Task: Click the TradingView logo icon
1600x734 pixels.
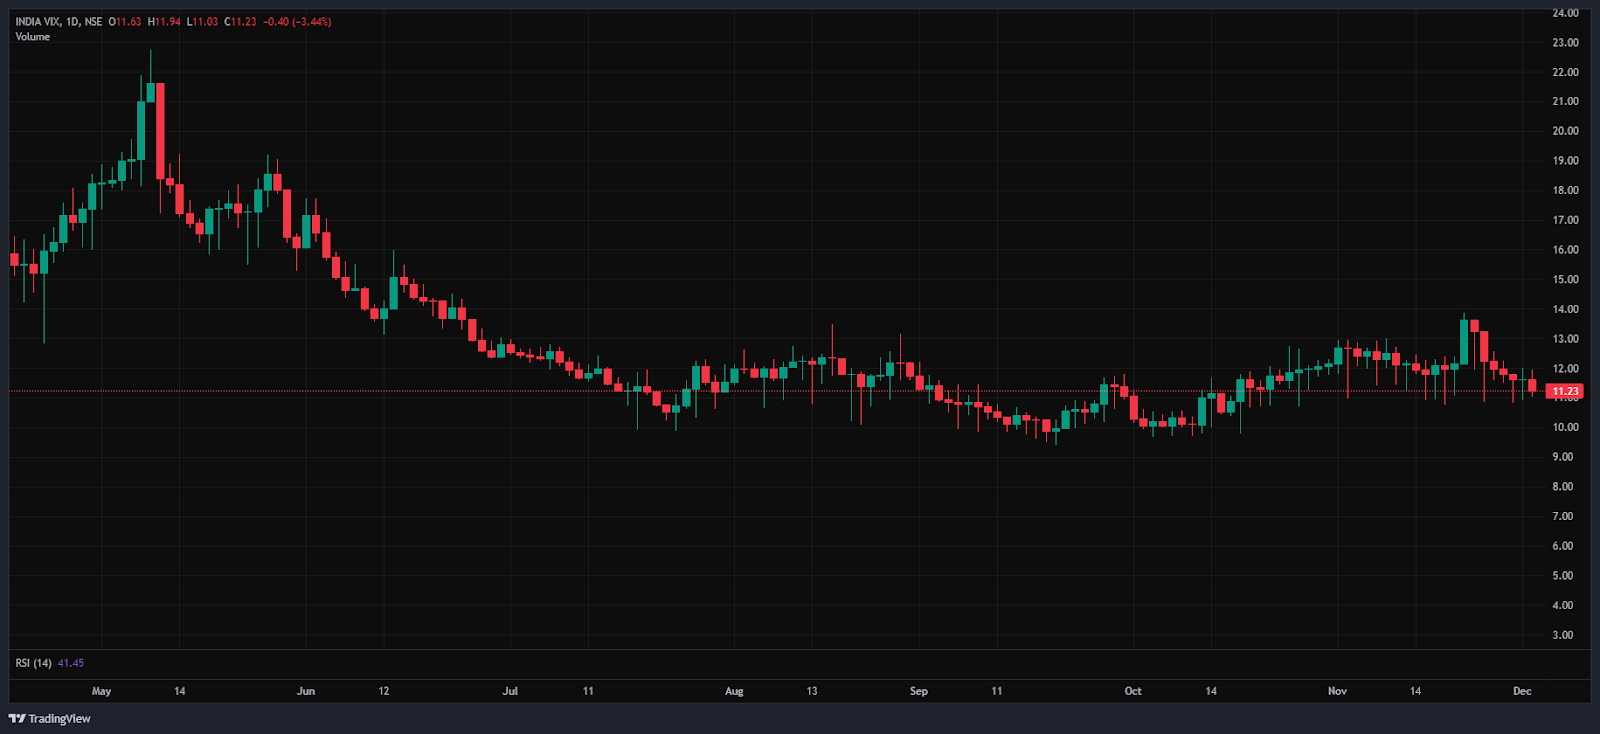Action: 17,718
